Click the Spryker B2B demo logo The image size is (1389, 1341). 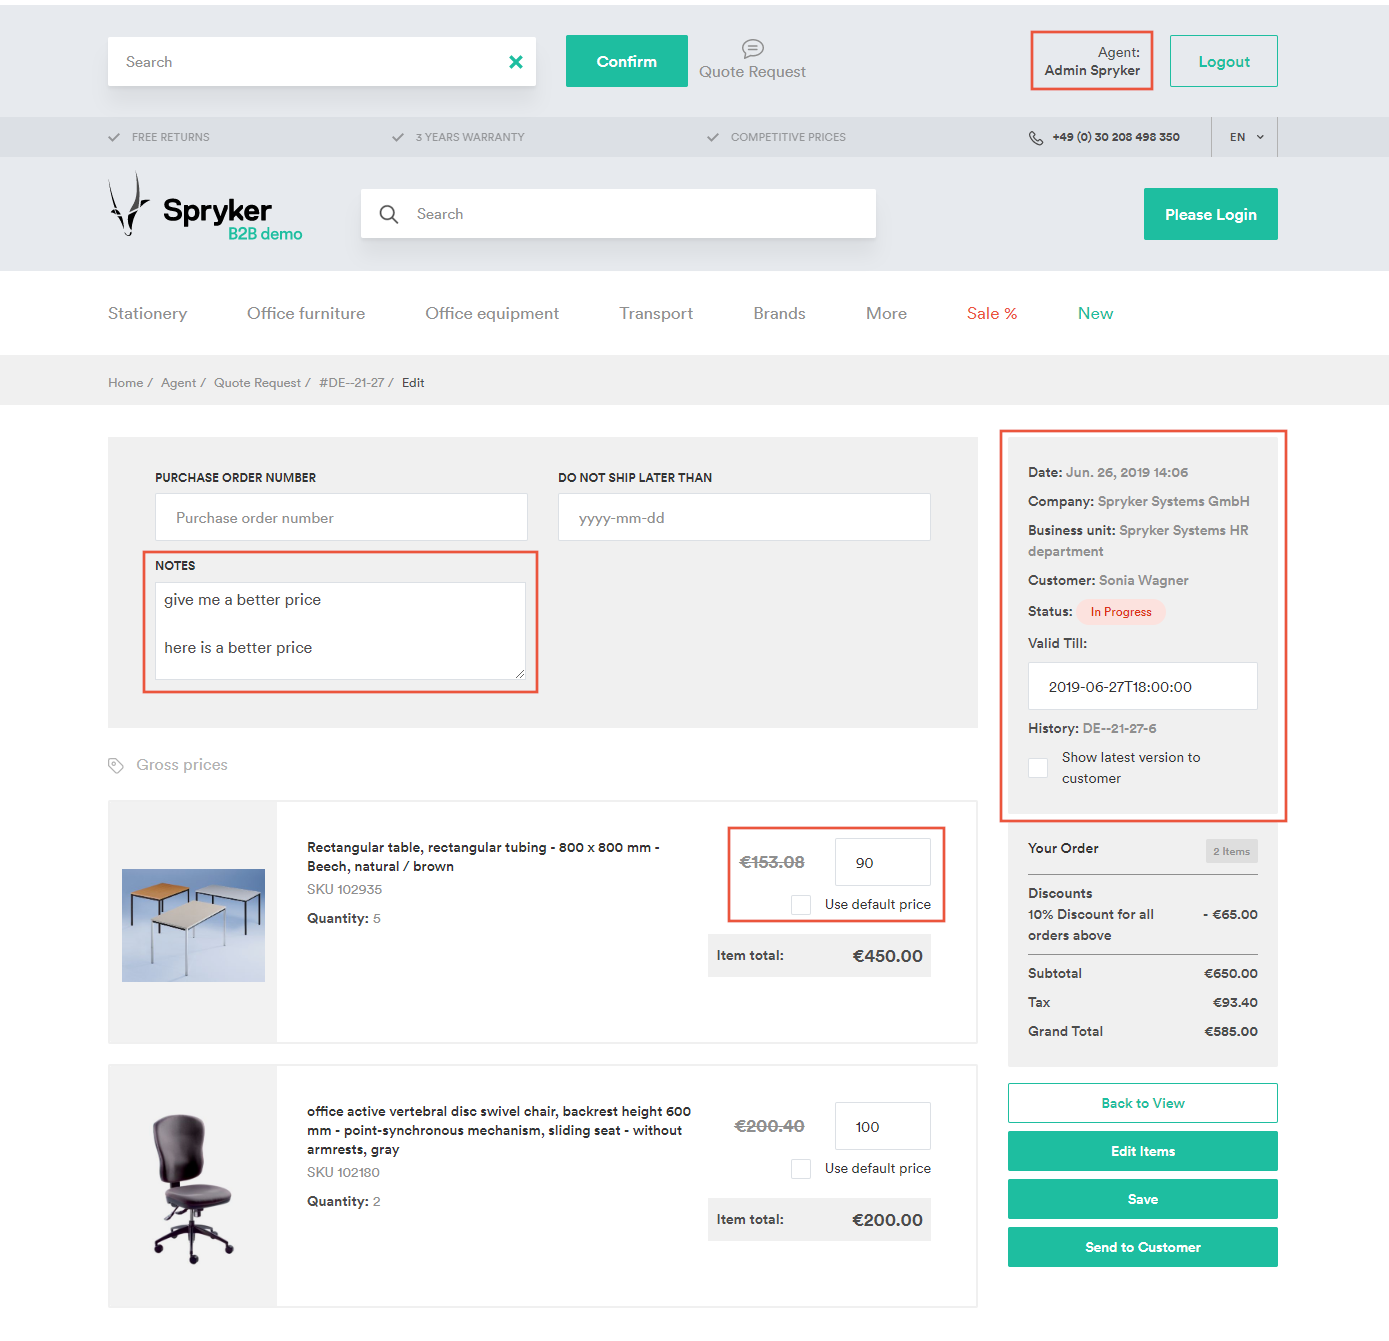click(x=206, y=206)
